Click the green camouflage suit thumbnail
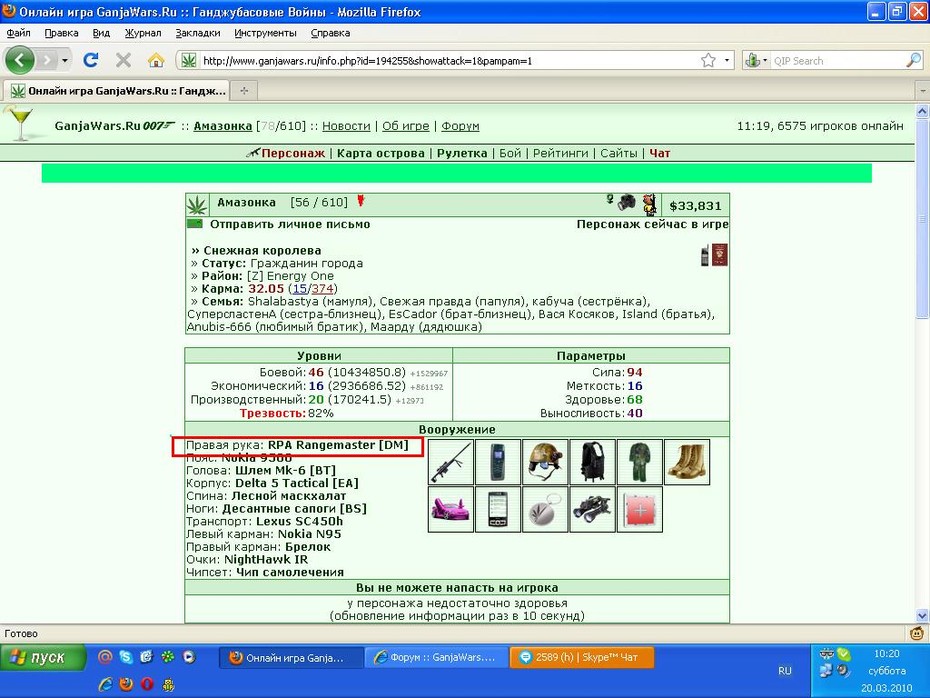 click(639, 462)
